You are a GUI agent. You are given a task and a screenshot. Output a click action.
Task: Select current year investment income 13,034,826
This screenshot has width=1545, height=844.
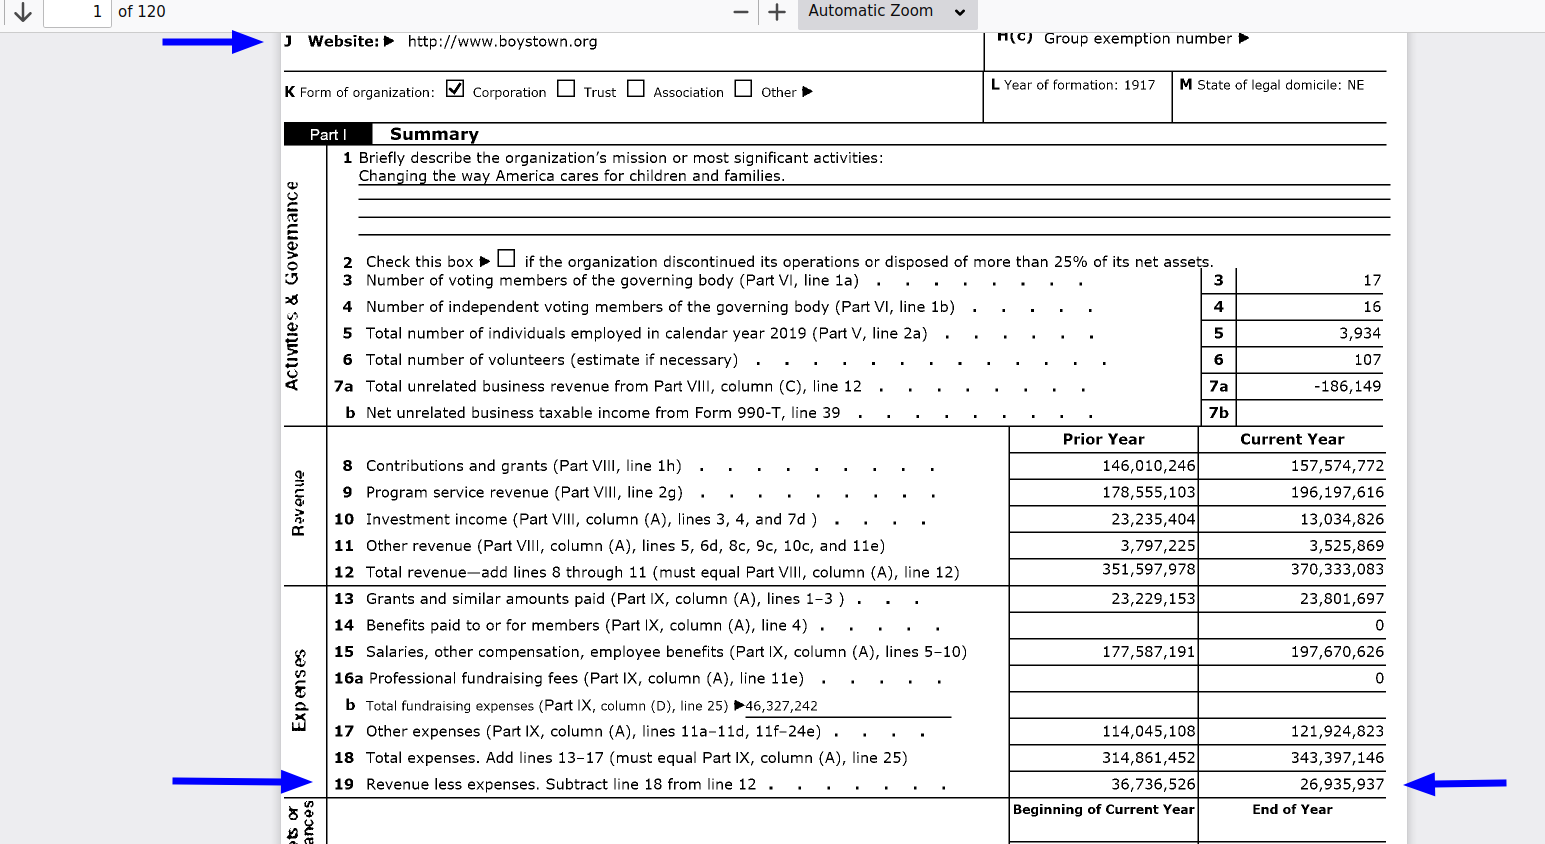point(1342,520)
